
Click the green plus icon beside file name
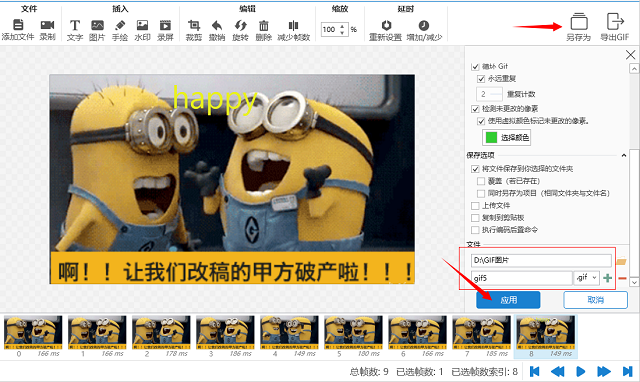pos(607,278)
